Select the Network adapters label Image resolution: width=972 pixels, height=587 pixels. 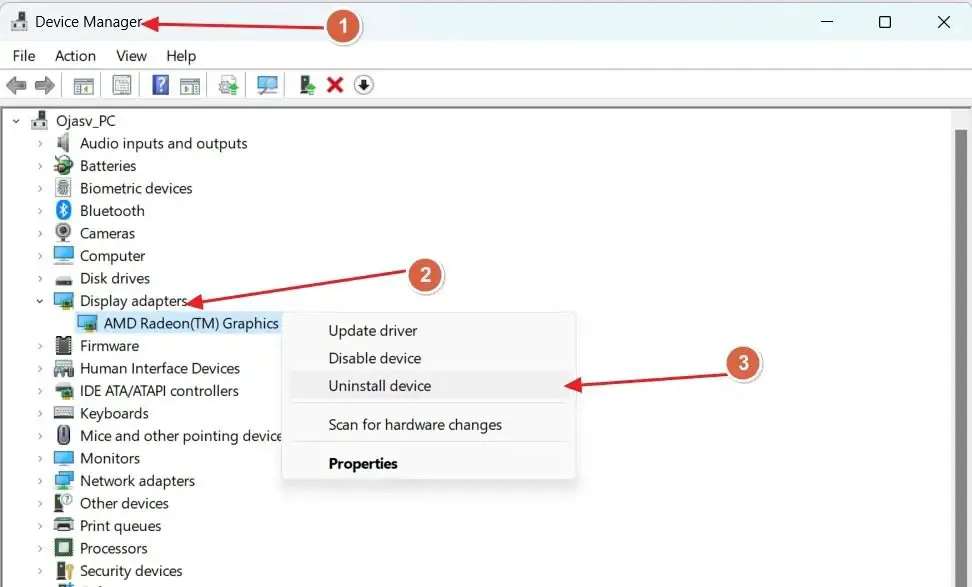137,480
